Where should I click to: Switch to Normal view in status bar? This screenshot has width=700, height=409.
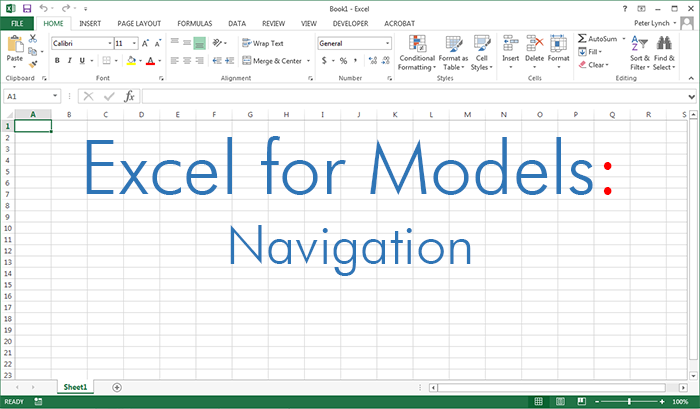tap(539, 401)
